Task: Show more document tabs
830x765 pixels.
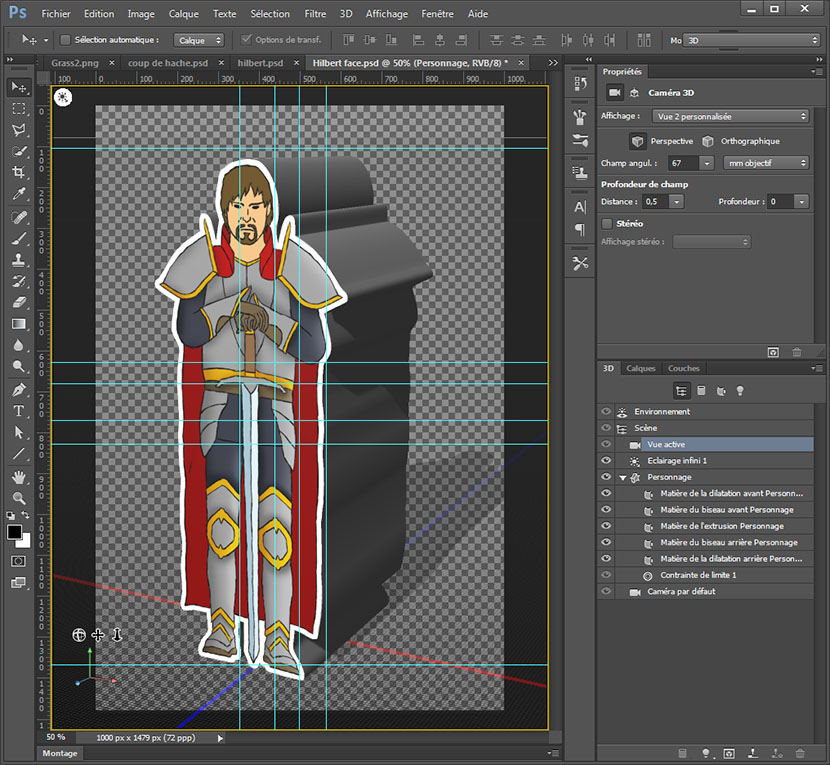Action: pyautogui.click(x=553, y=62)
